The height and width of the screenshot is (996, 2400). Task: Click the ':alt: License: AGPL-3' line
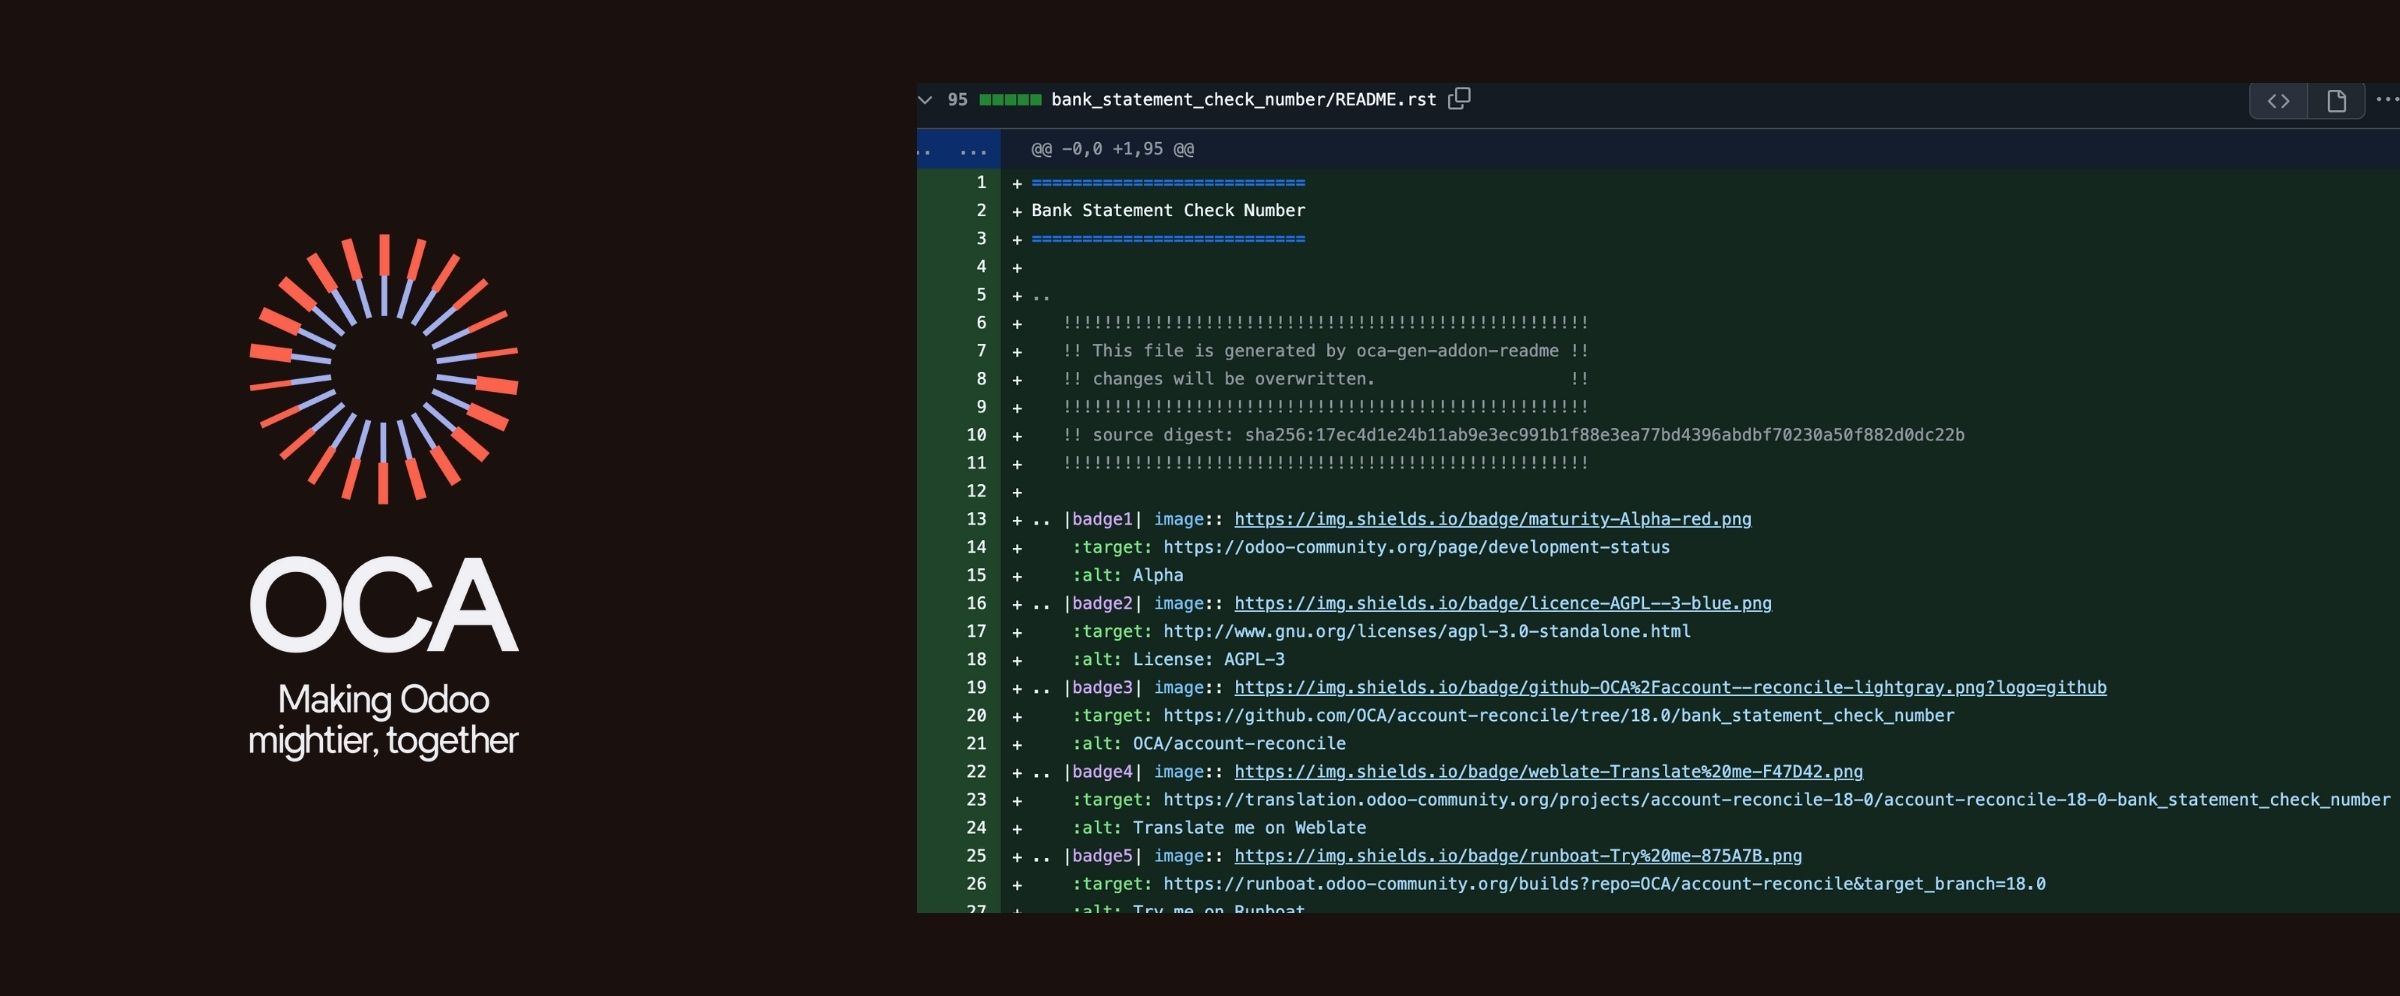(1178, 659)
